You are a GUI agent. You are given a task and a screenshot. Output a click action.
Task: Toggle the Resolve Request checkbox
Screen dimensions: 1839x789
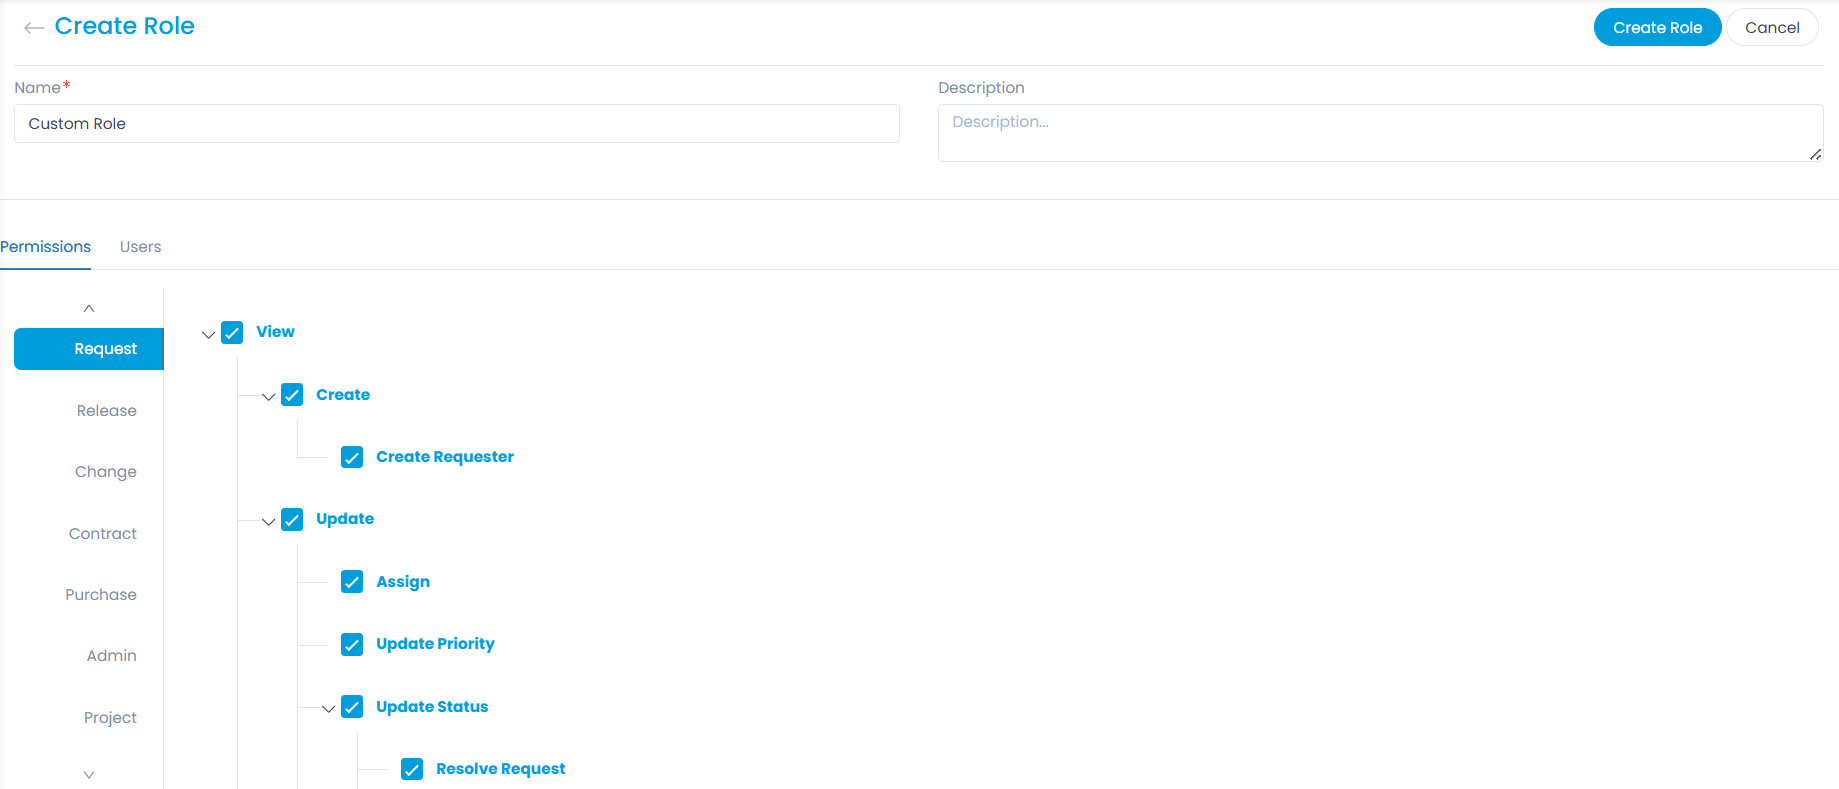[x=412, y=769]
